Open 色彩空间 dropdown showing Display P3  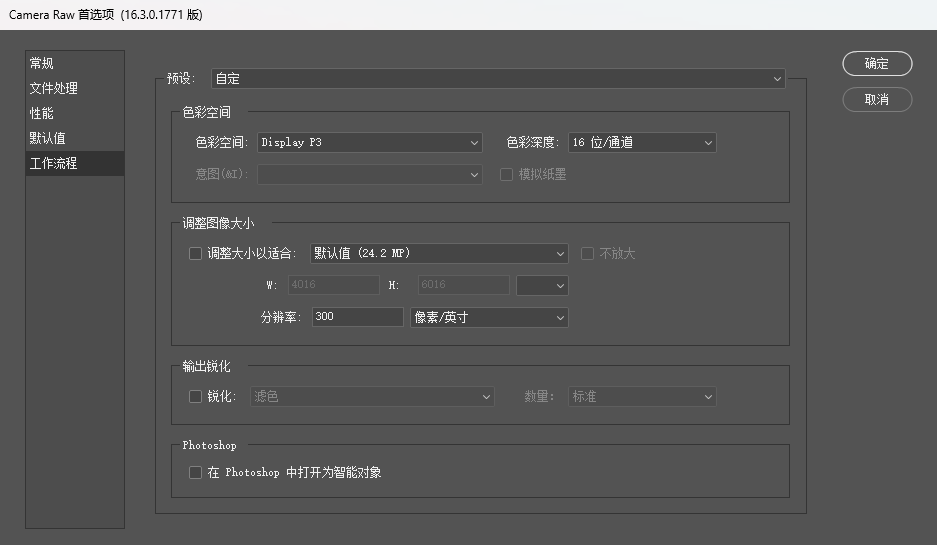tap(369, 142)
